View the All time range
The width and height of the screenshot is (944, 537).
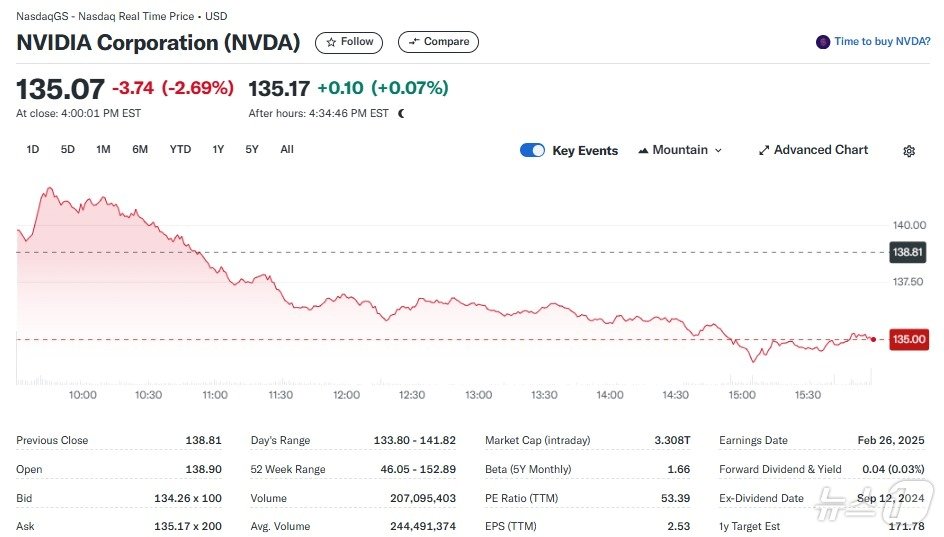pos(287,149)
